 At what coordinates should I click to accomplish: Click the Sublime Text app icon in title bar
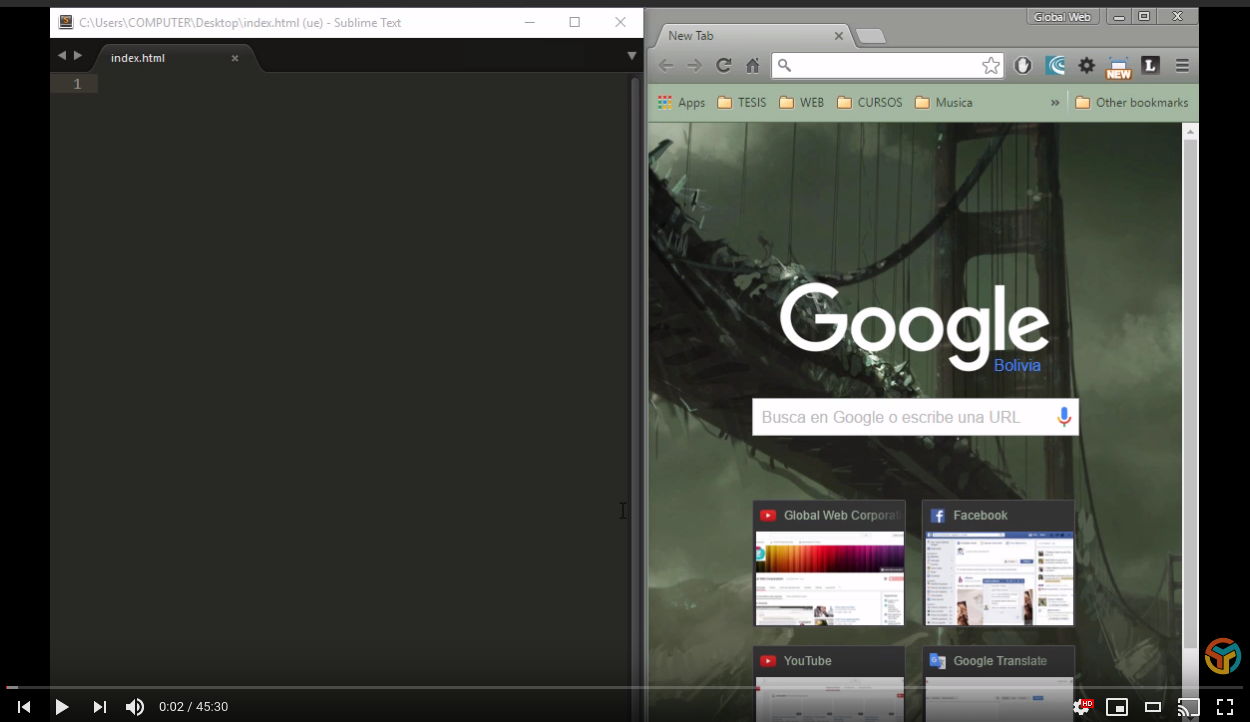[66, 22]
